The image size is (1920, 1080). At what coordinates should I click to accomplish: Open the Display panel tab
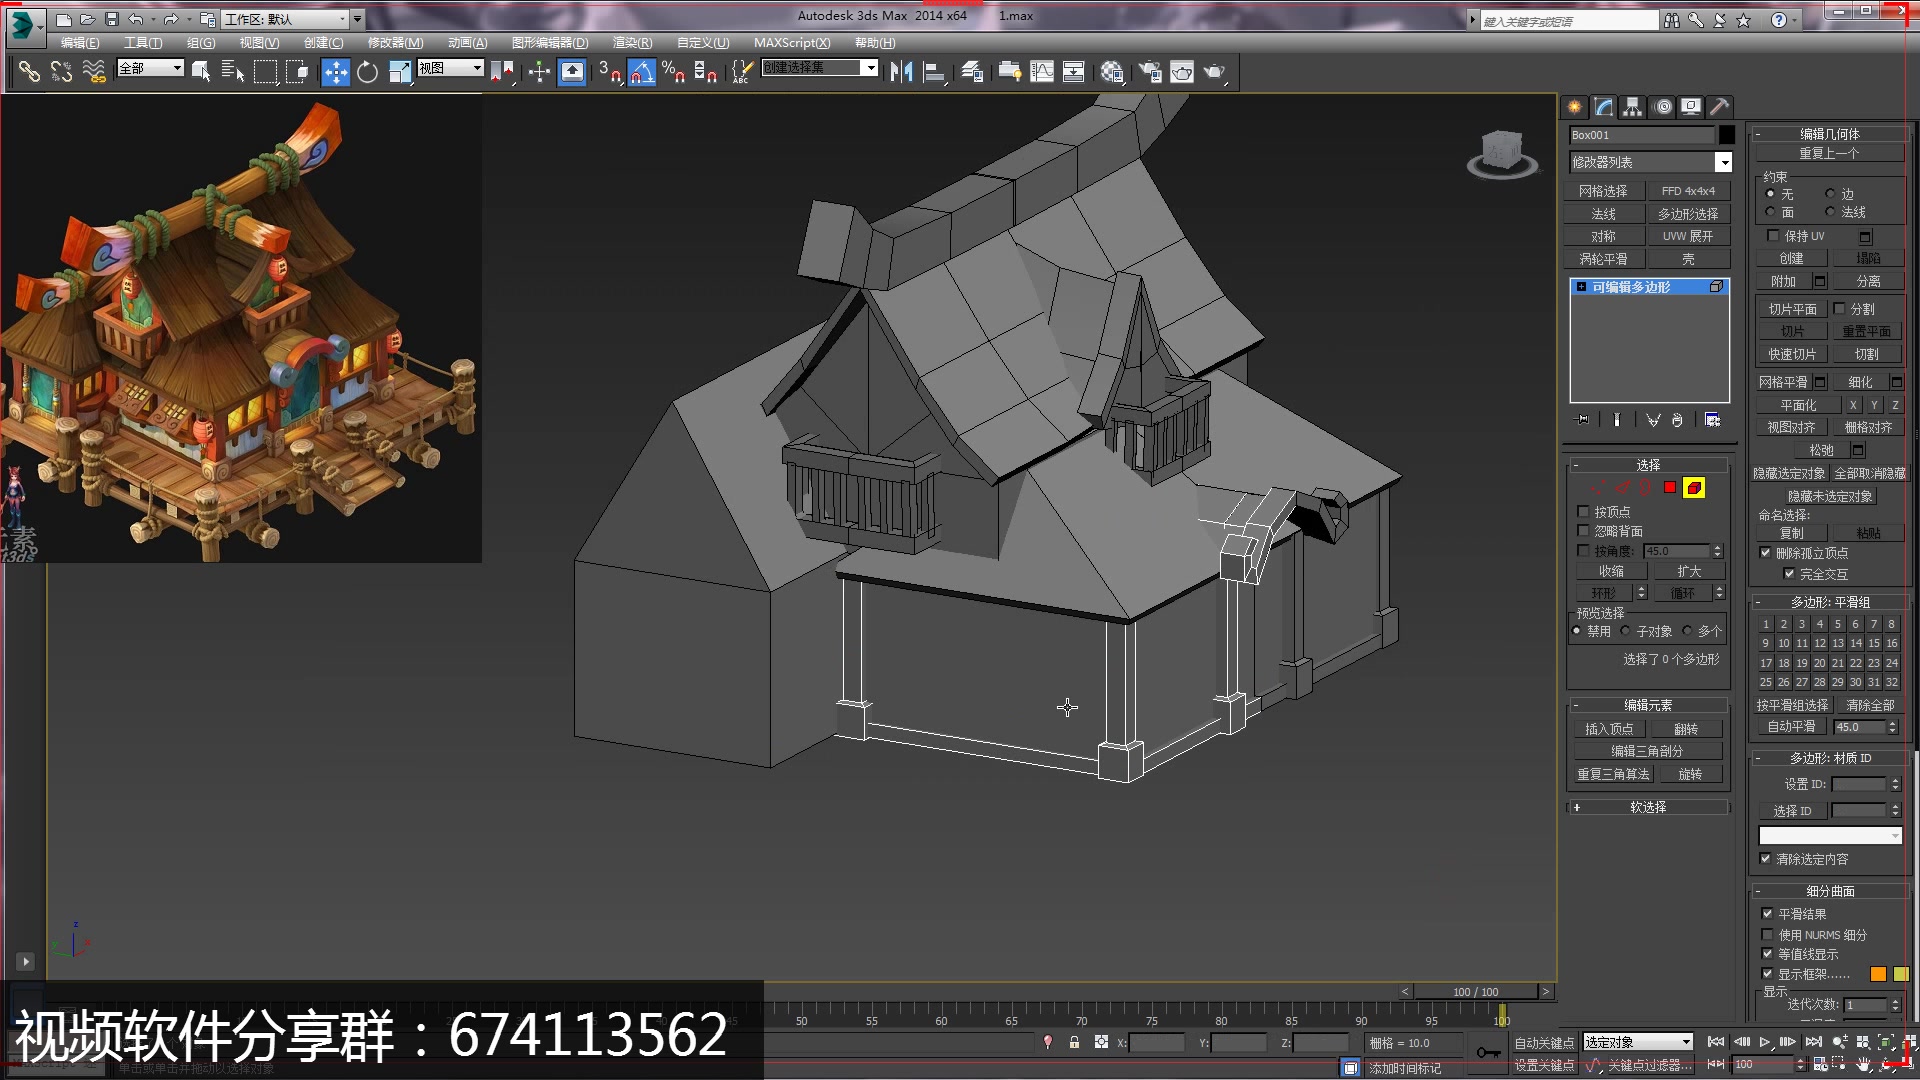1691,107
